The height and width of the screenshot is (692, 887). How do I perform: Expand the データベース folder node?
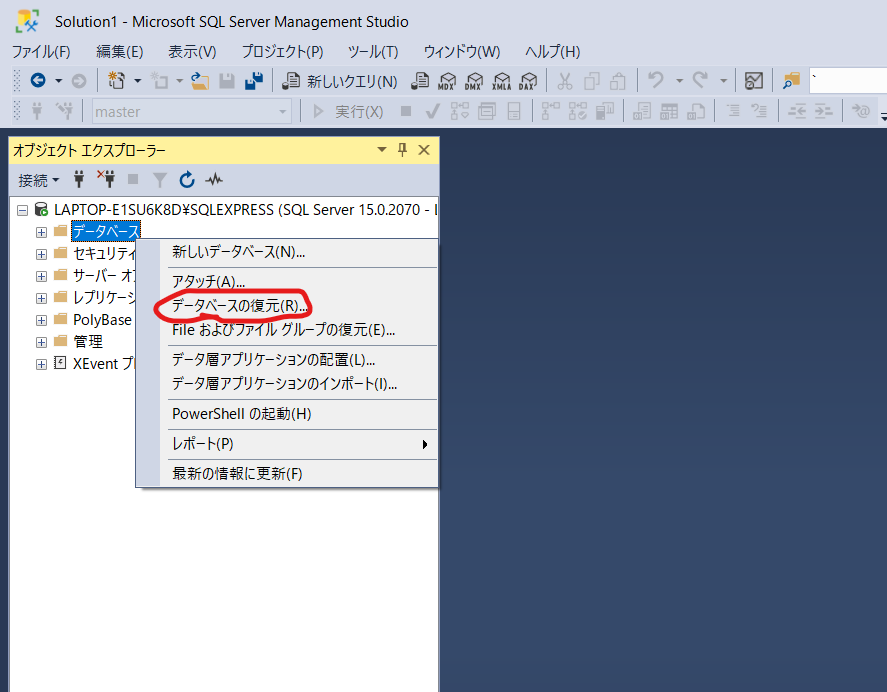41,232
